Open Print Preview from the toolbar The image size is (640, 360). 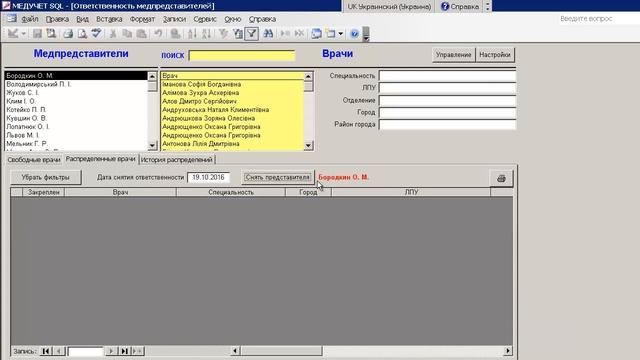coord(82,33)
